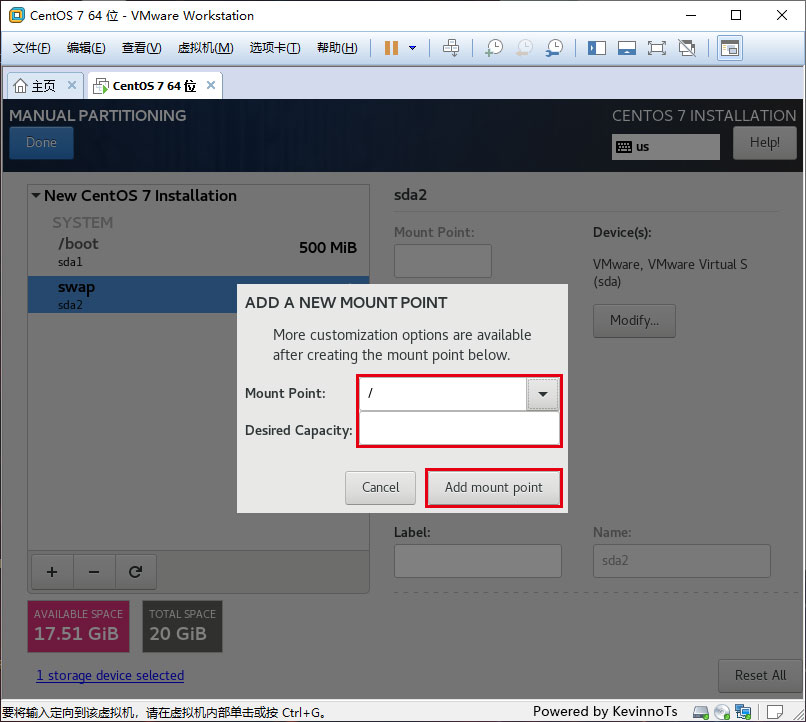The width and height of the screenshot is (806, 722).
Task: Click the Add mount point button
Action: pyautogui.click(x=493, y=487)
